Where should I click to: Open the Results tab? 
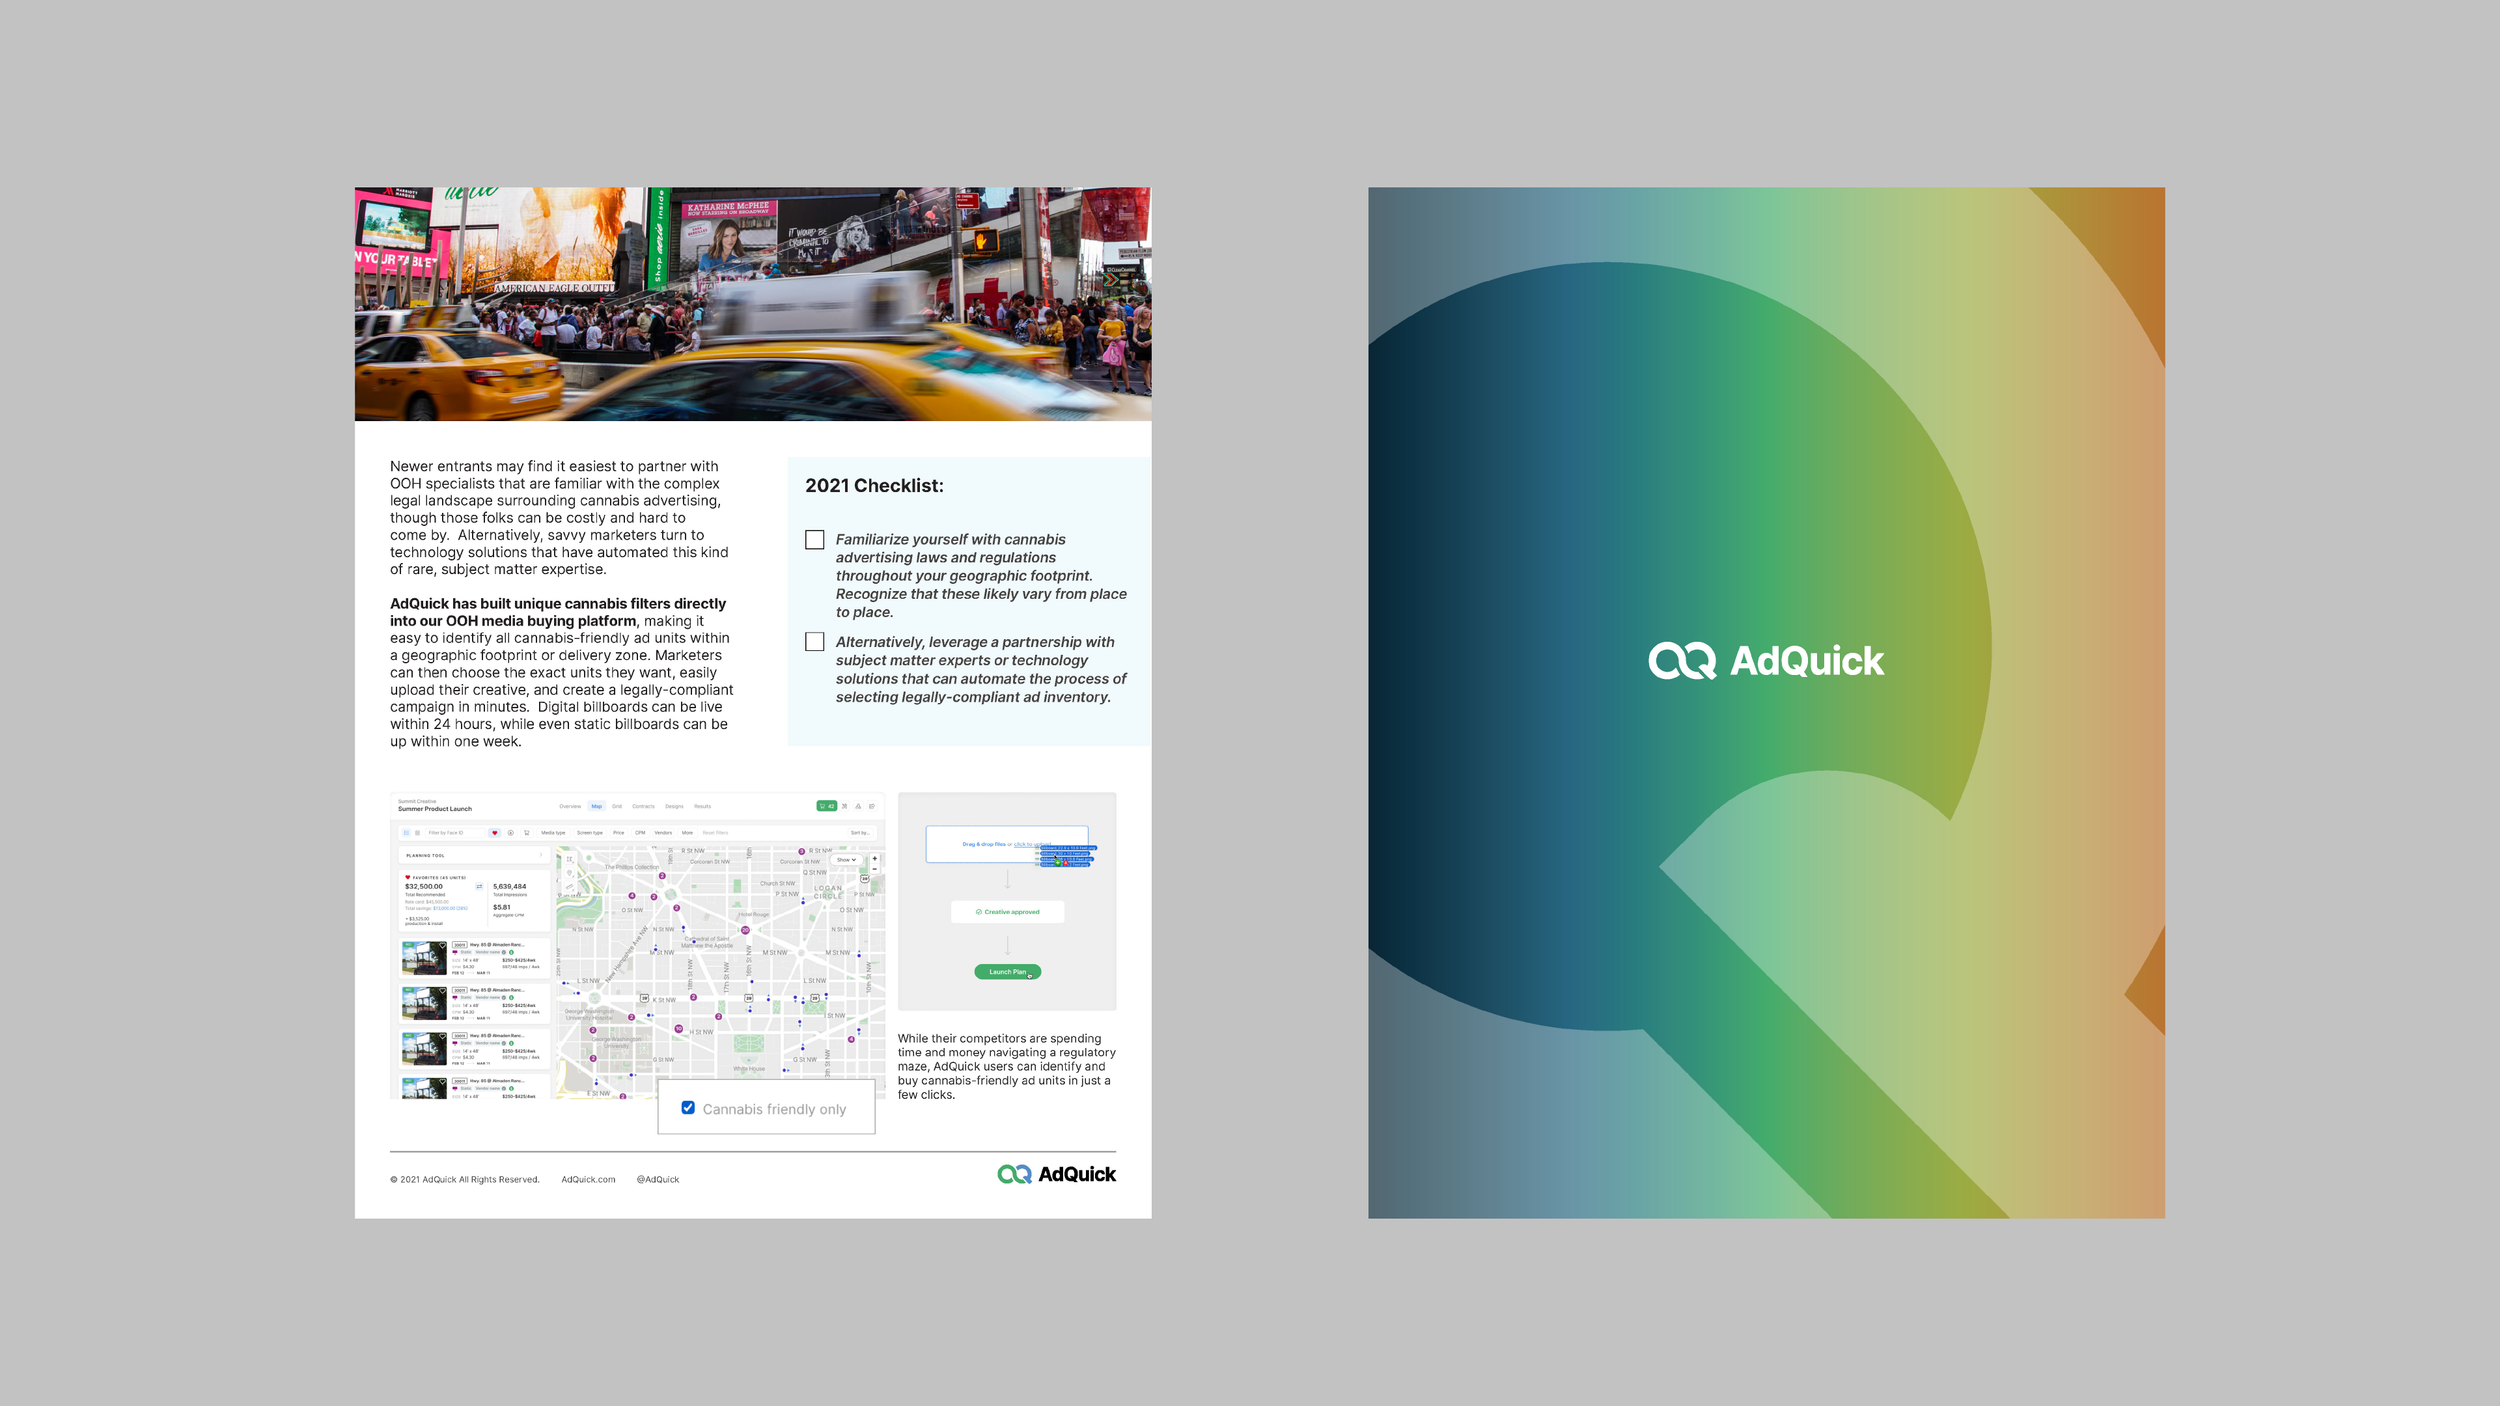coord(703,806)
